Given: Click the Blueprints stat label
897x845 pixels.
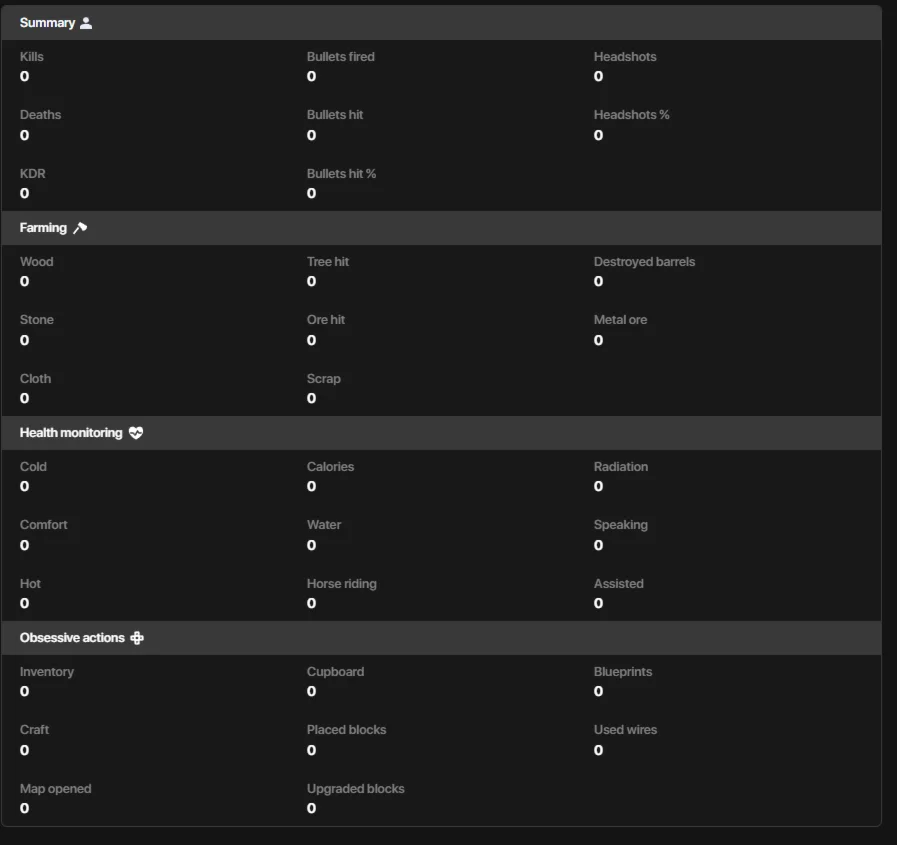Looking at the screenshot, I should coord(623,672).
